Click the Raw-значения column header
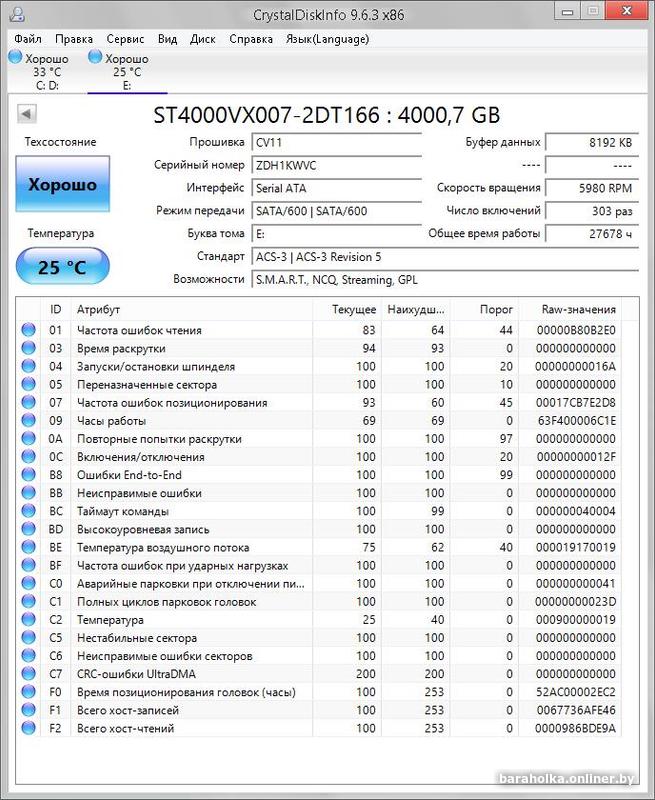 (x=570, y=309)
